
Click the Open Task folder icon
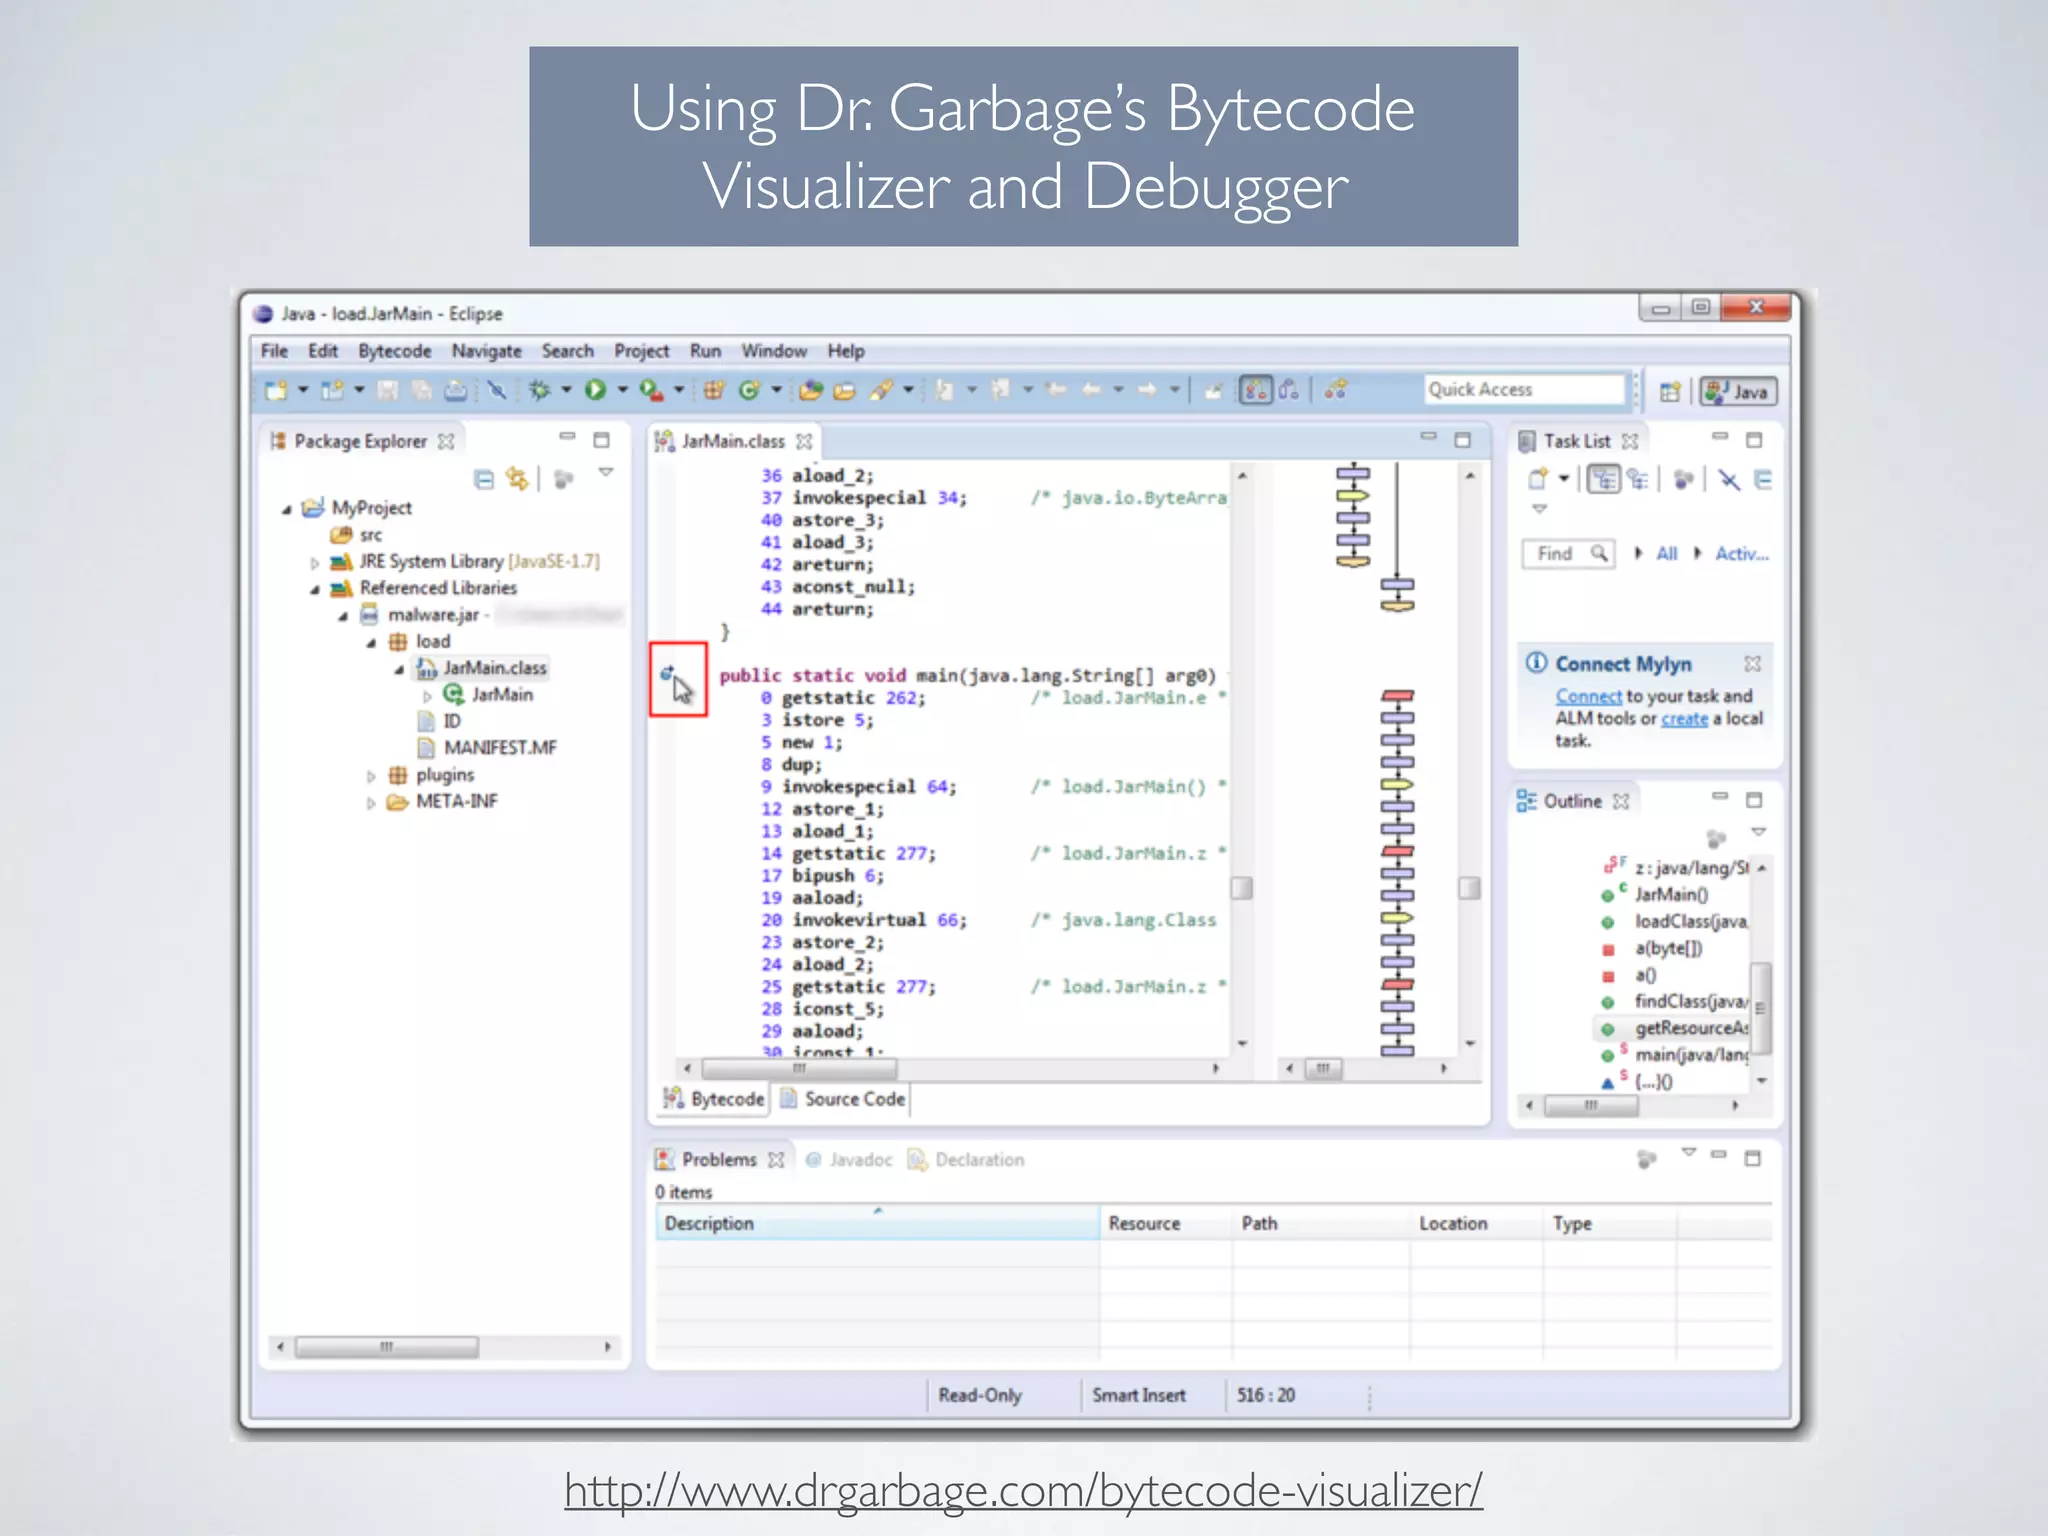pyautogui.click(x=845, y=390)
